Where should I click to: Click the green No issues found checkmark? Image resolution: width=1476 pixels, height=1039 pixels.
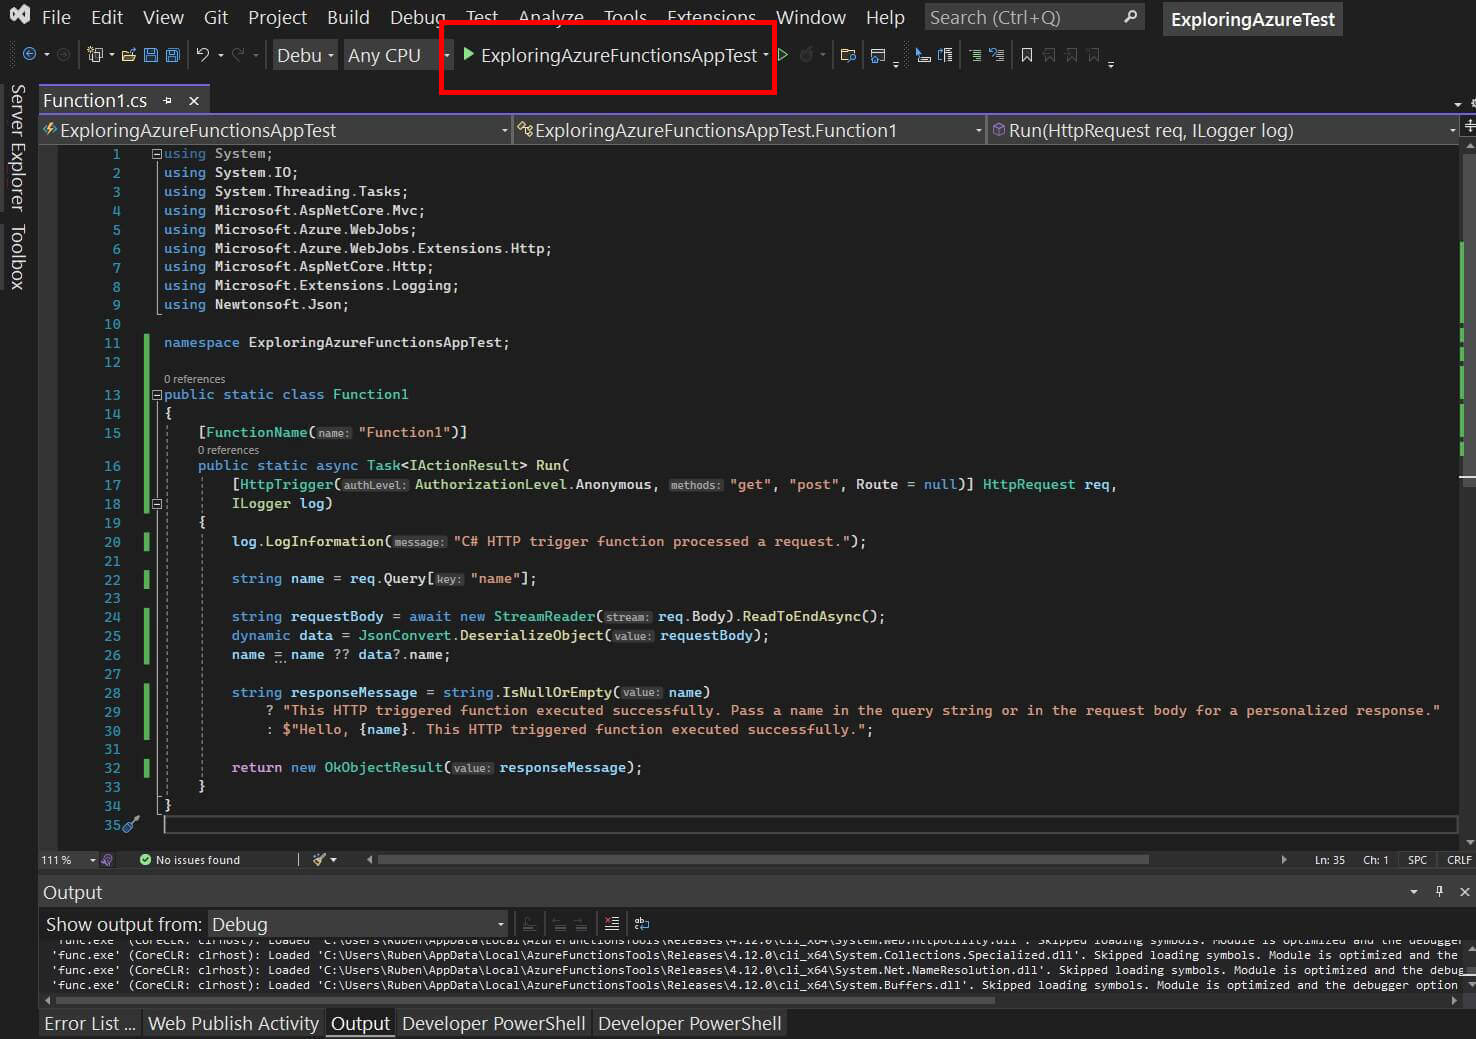click(x=145, y=859)
